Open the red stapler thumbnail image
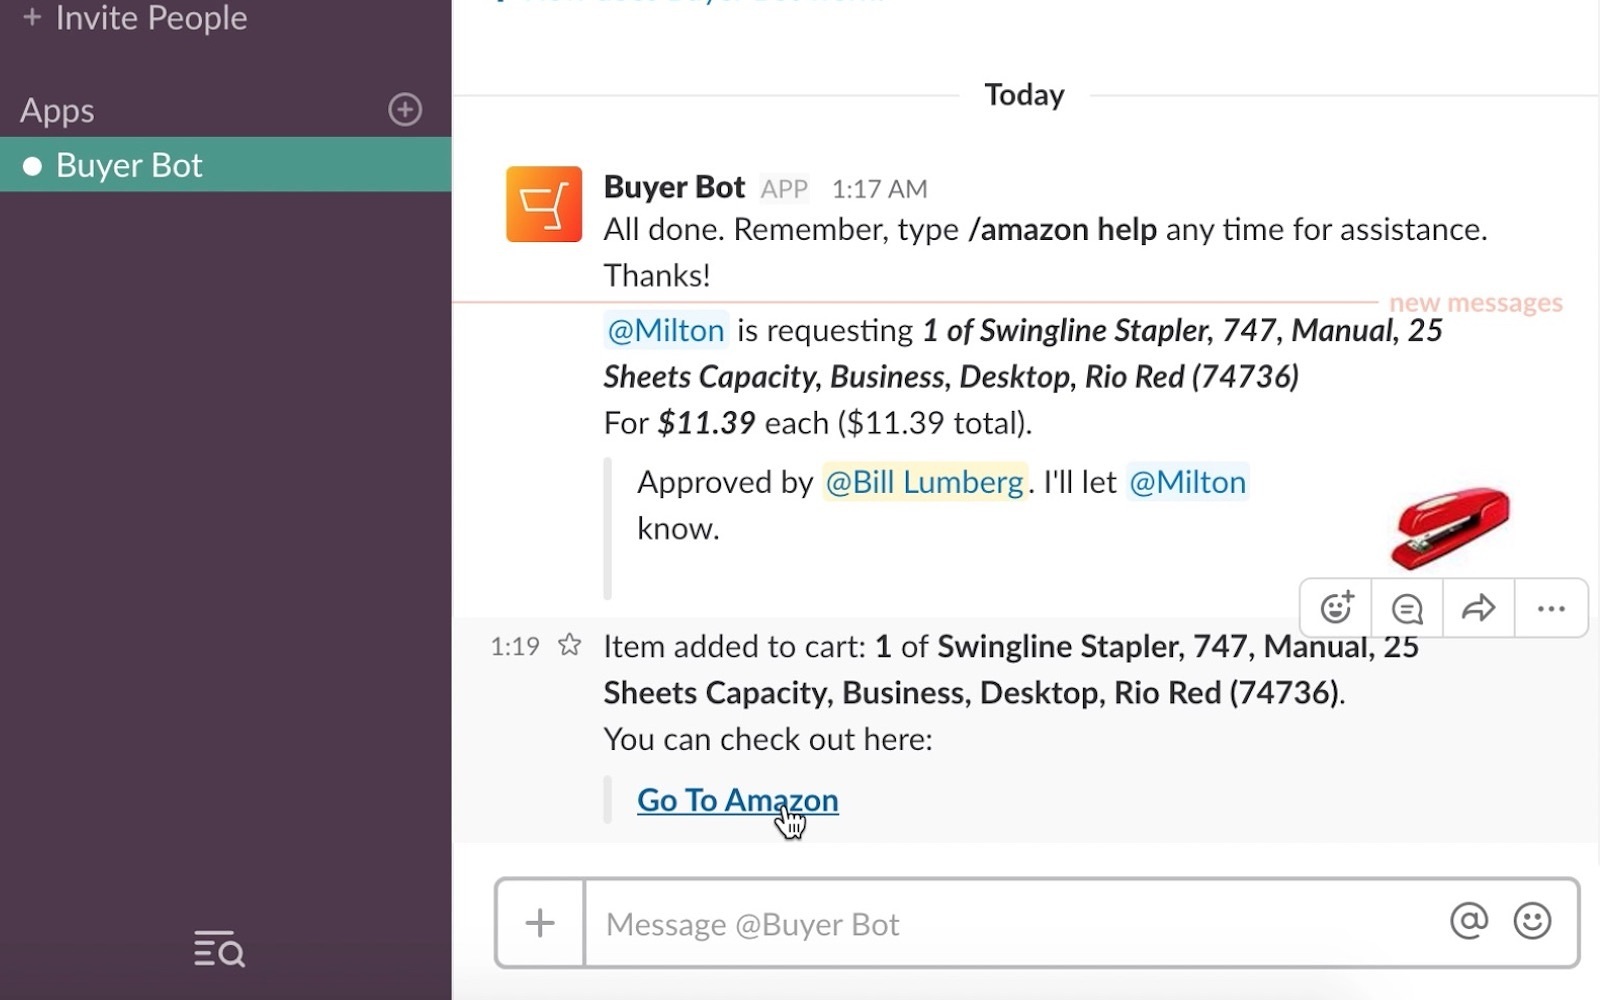Image resolution: width=1600 pixels, height=1000 pixels. click(x=1450, y=527)
